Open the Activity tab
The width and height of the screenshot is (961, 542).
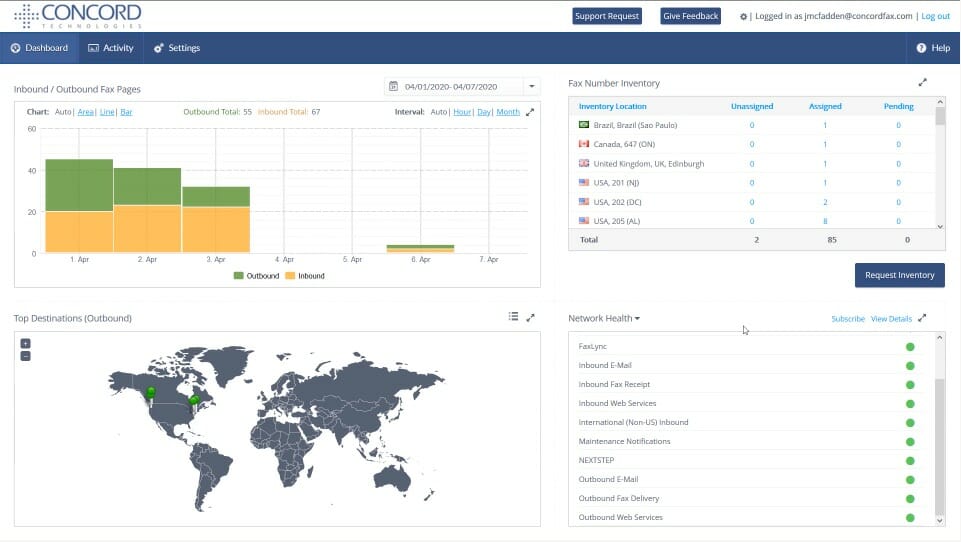(111, 48)
